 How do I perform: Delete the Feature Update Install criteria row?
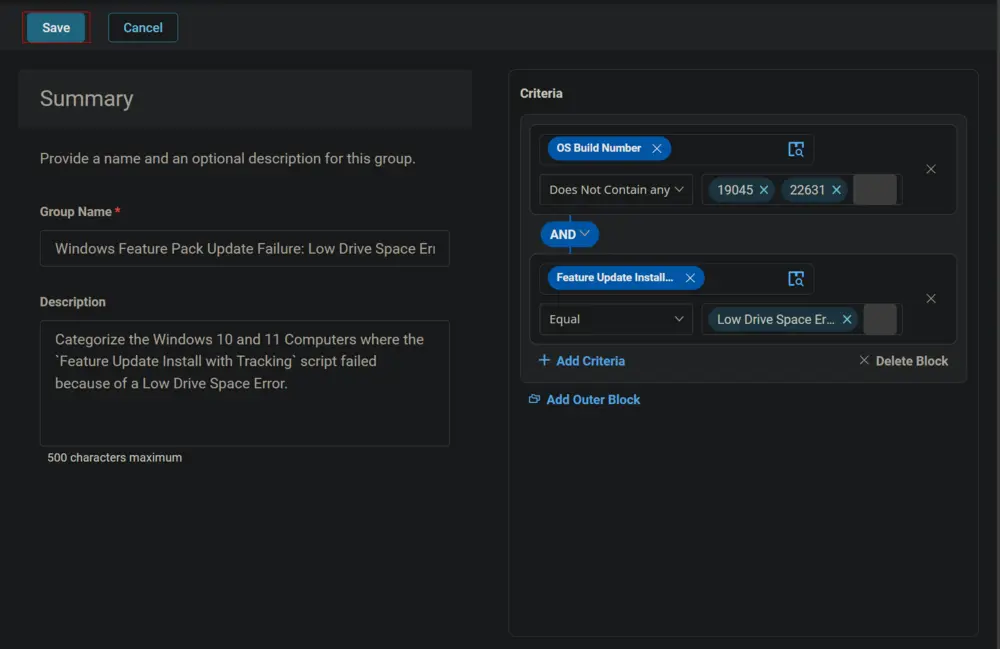[930, 298]
